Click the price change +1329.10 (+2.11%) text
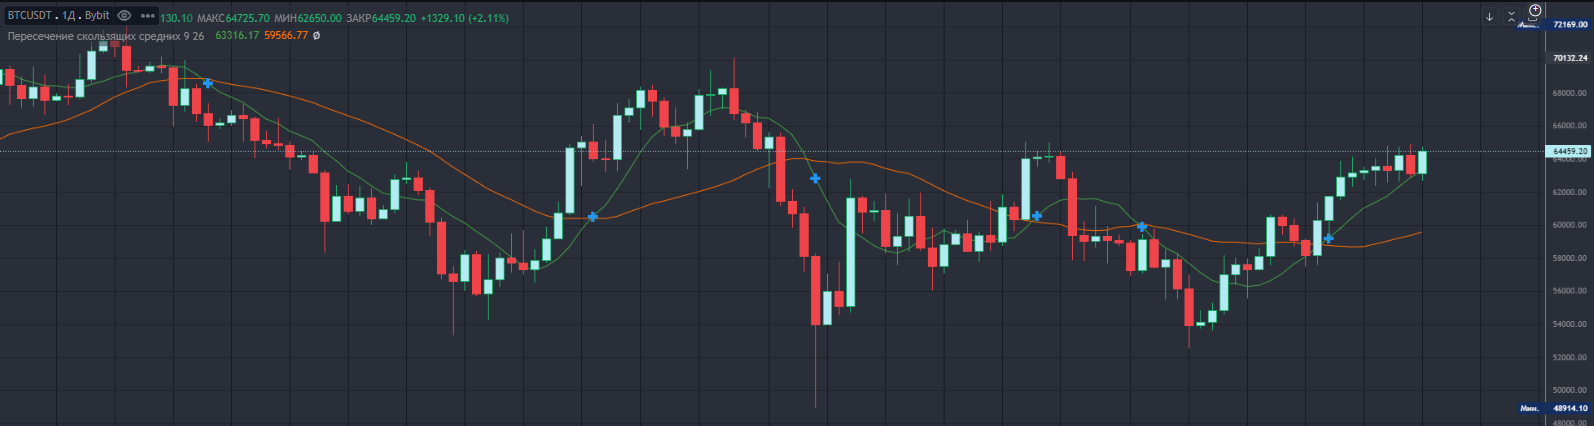The height and width of the screenshot is (426, 1594). tap(464, 18)
